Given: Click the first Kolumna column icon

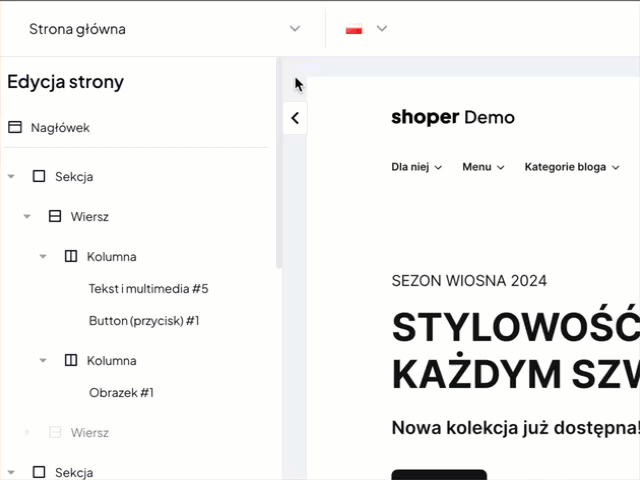Looking at the screenshot, I should pyautogui.click(x=71, y=256).
